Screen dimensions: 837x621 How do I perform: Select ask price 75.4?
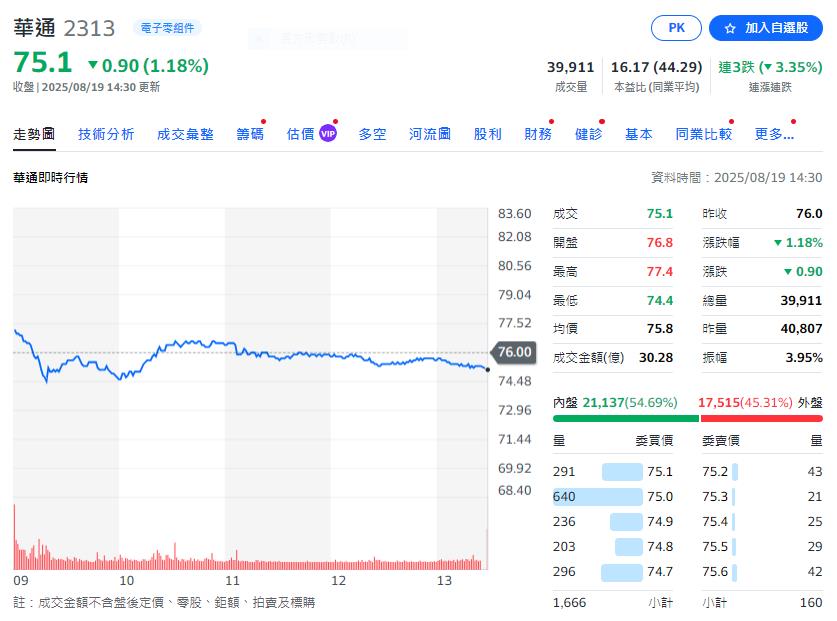coord(715,521)
